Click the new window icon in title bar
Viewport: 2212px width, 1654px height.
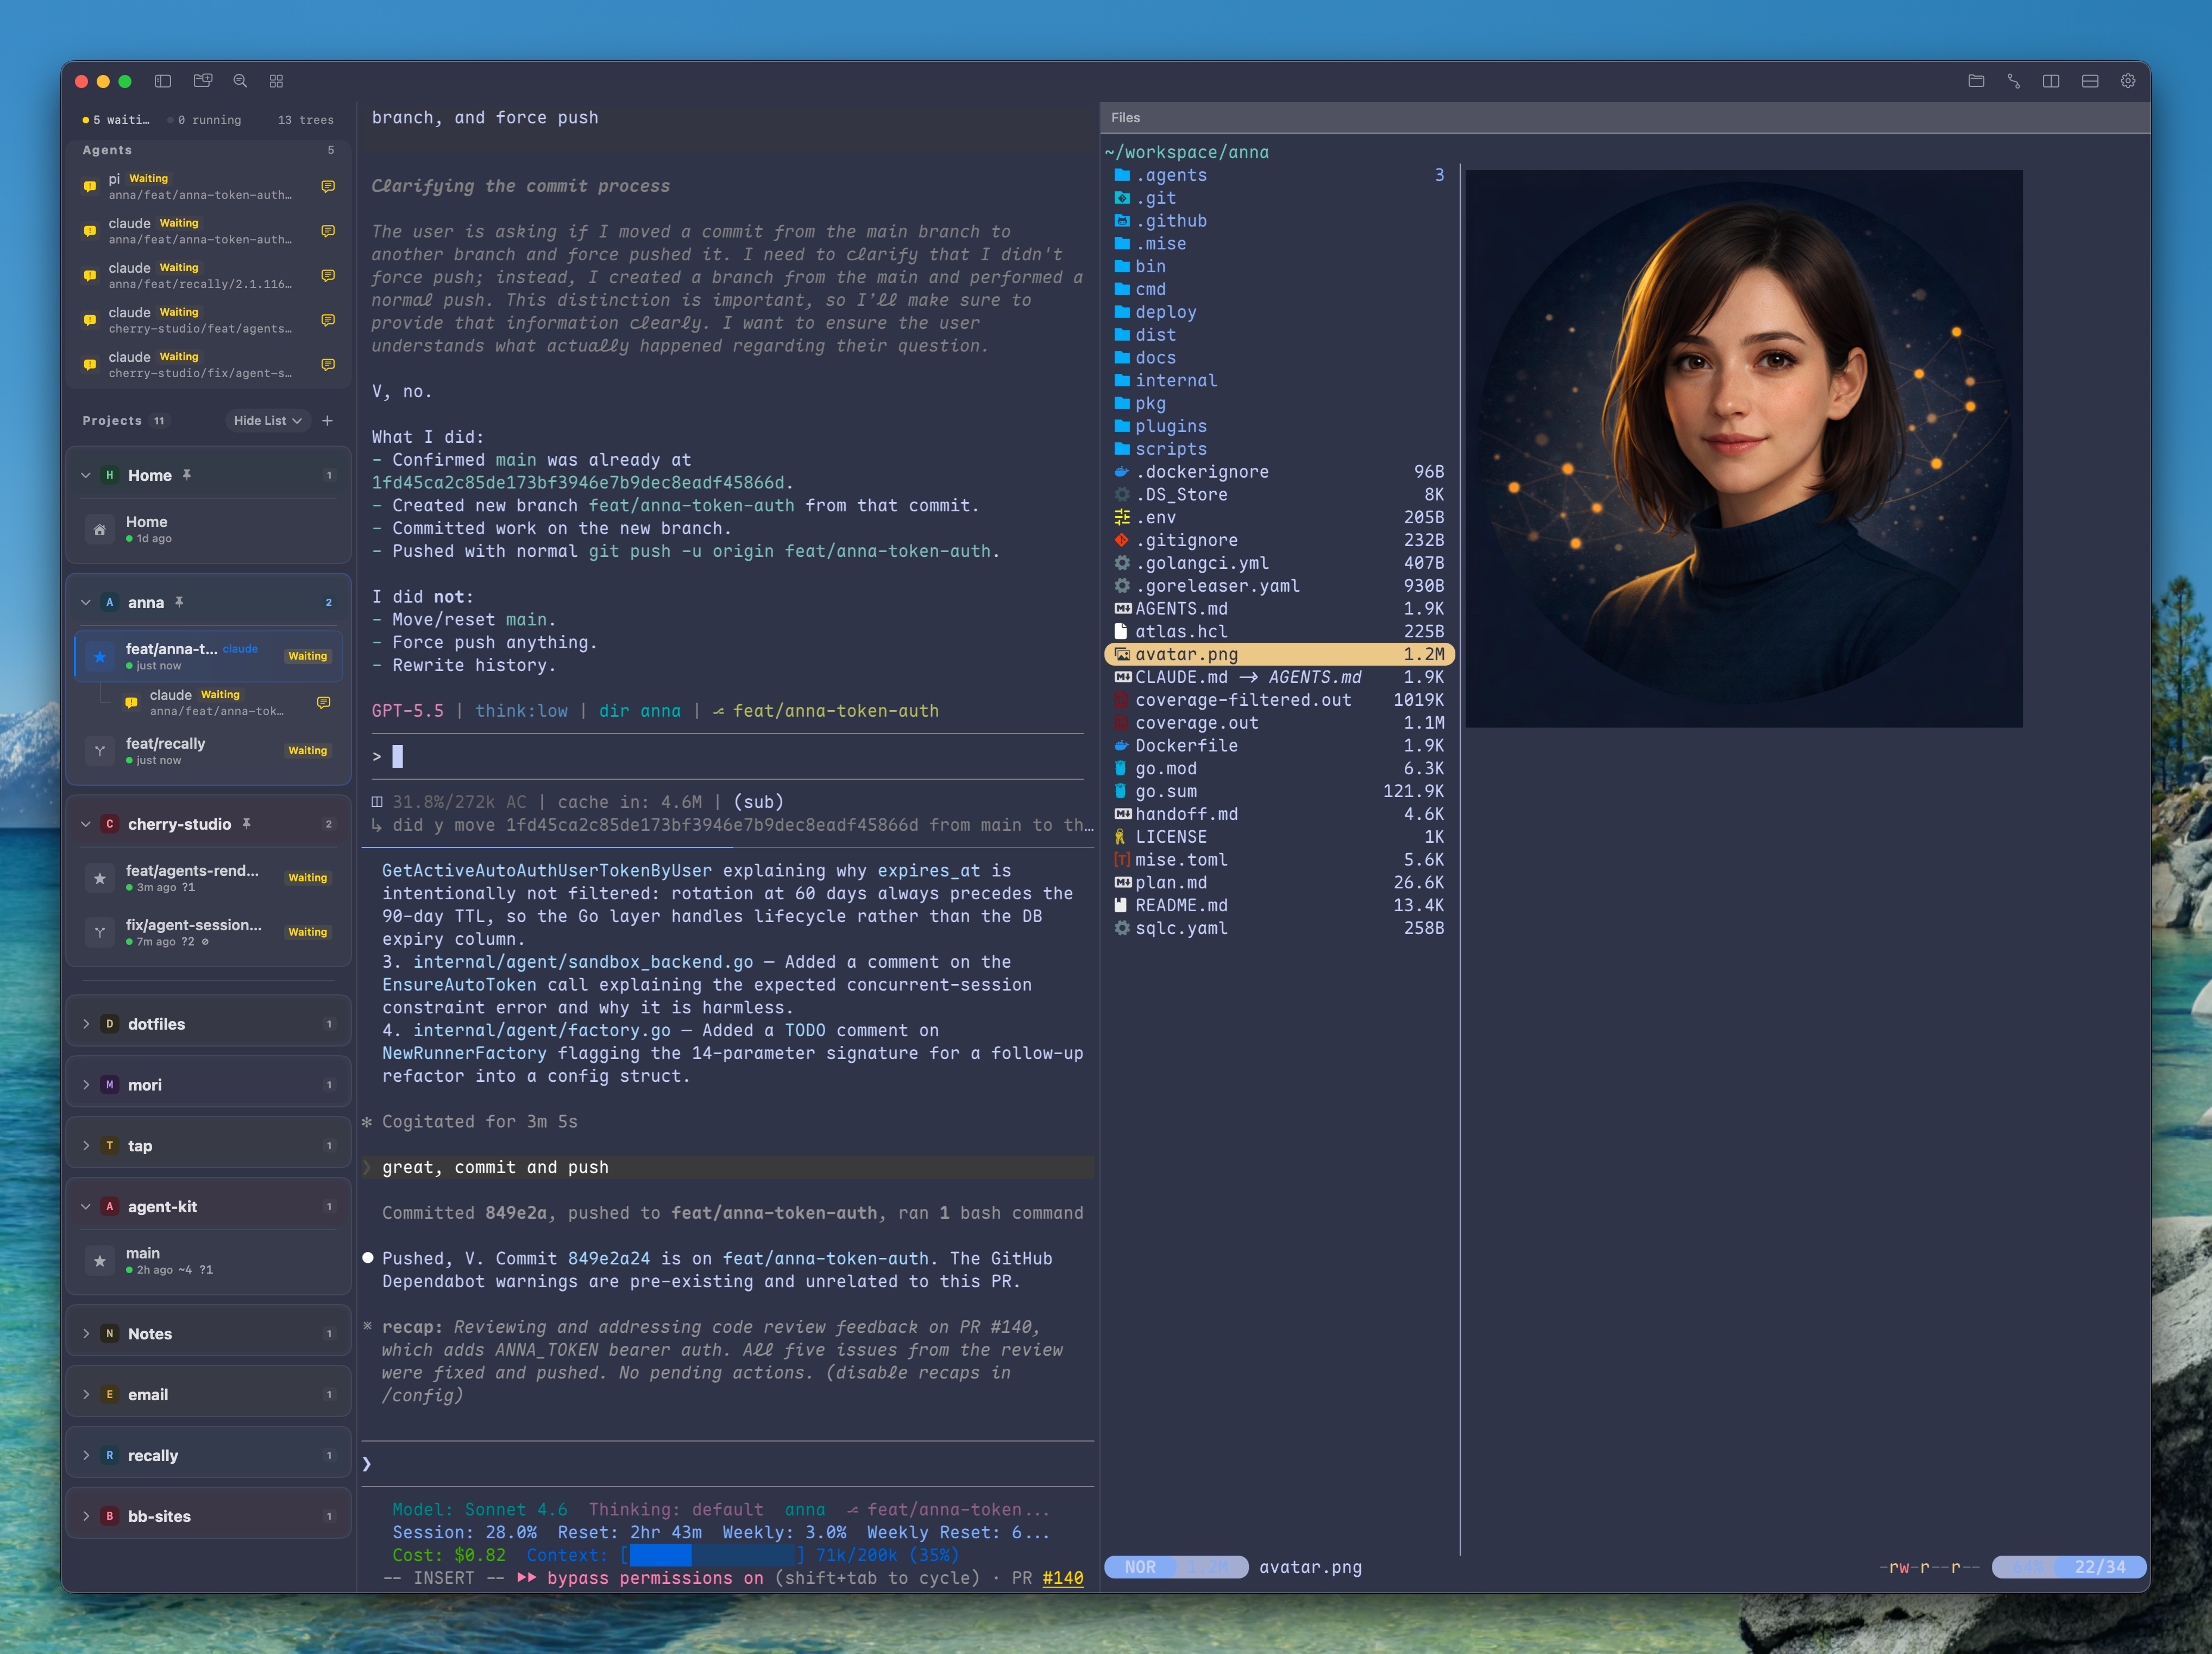tap(203, 81)
